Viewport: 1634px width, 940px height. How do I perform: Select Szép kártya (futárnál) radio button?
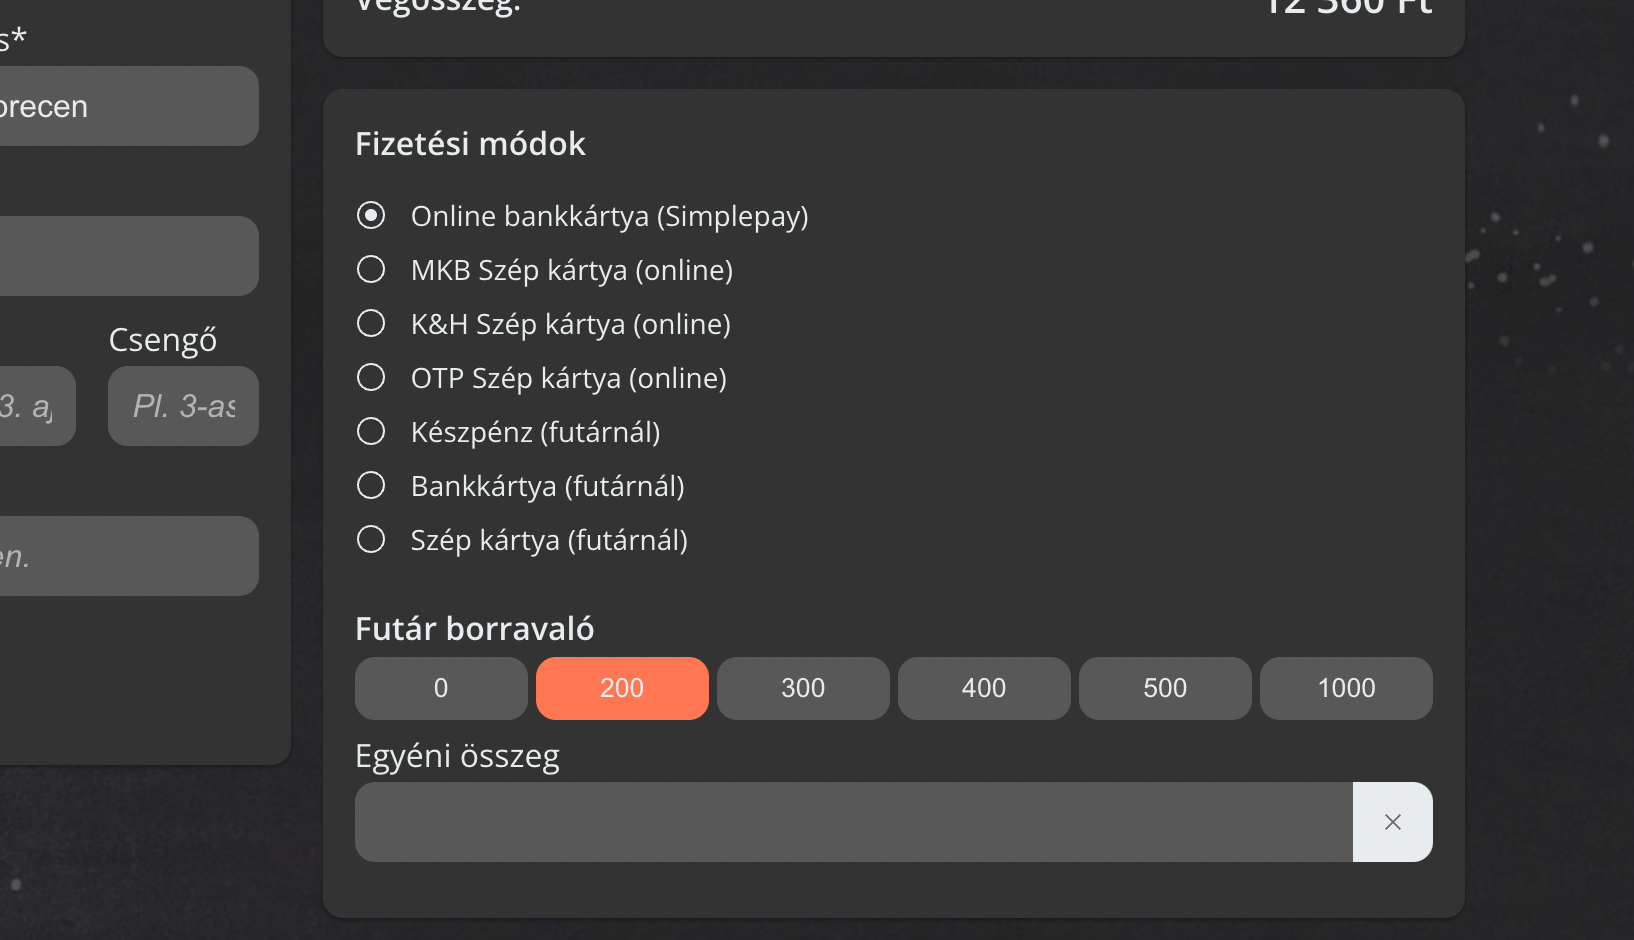[371, 540]
